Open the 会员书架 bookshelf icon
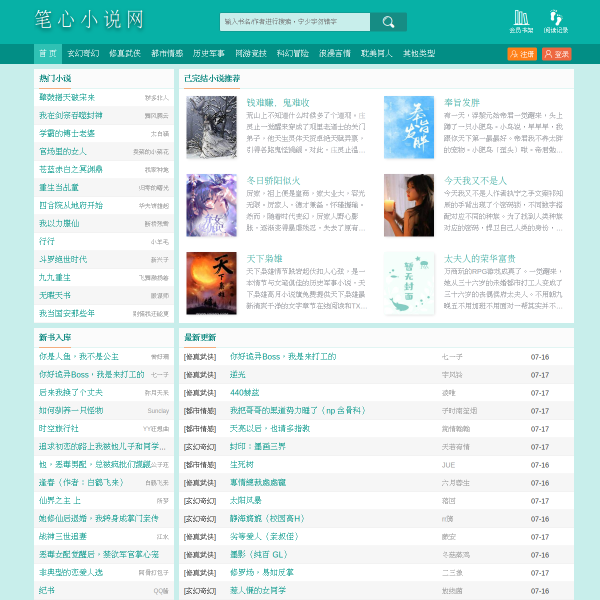Image resolution: width=600 pixels, height=600 pixels. pyautogui.click(x=521, y=21)
